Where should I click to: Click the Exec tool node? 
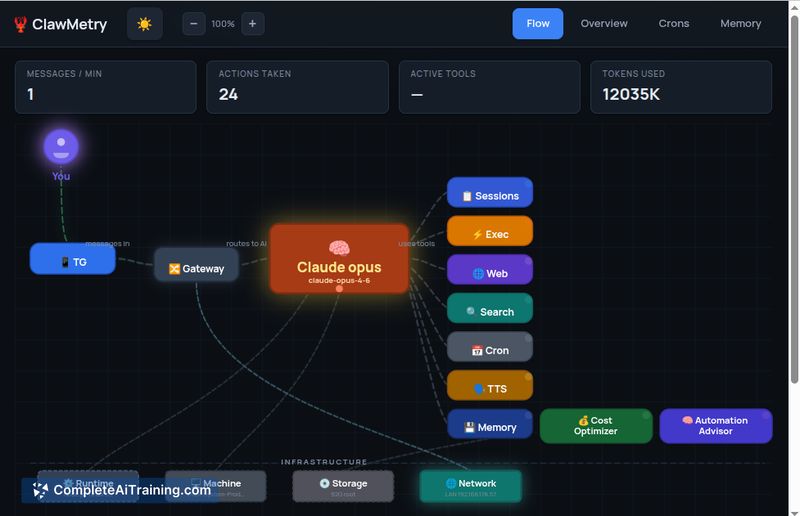490,234
